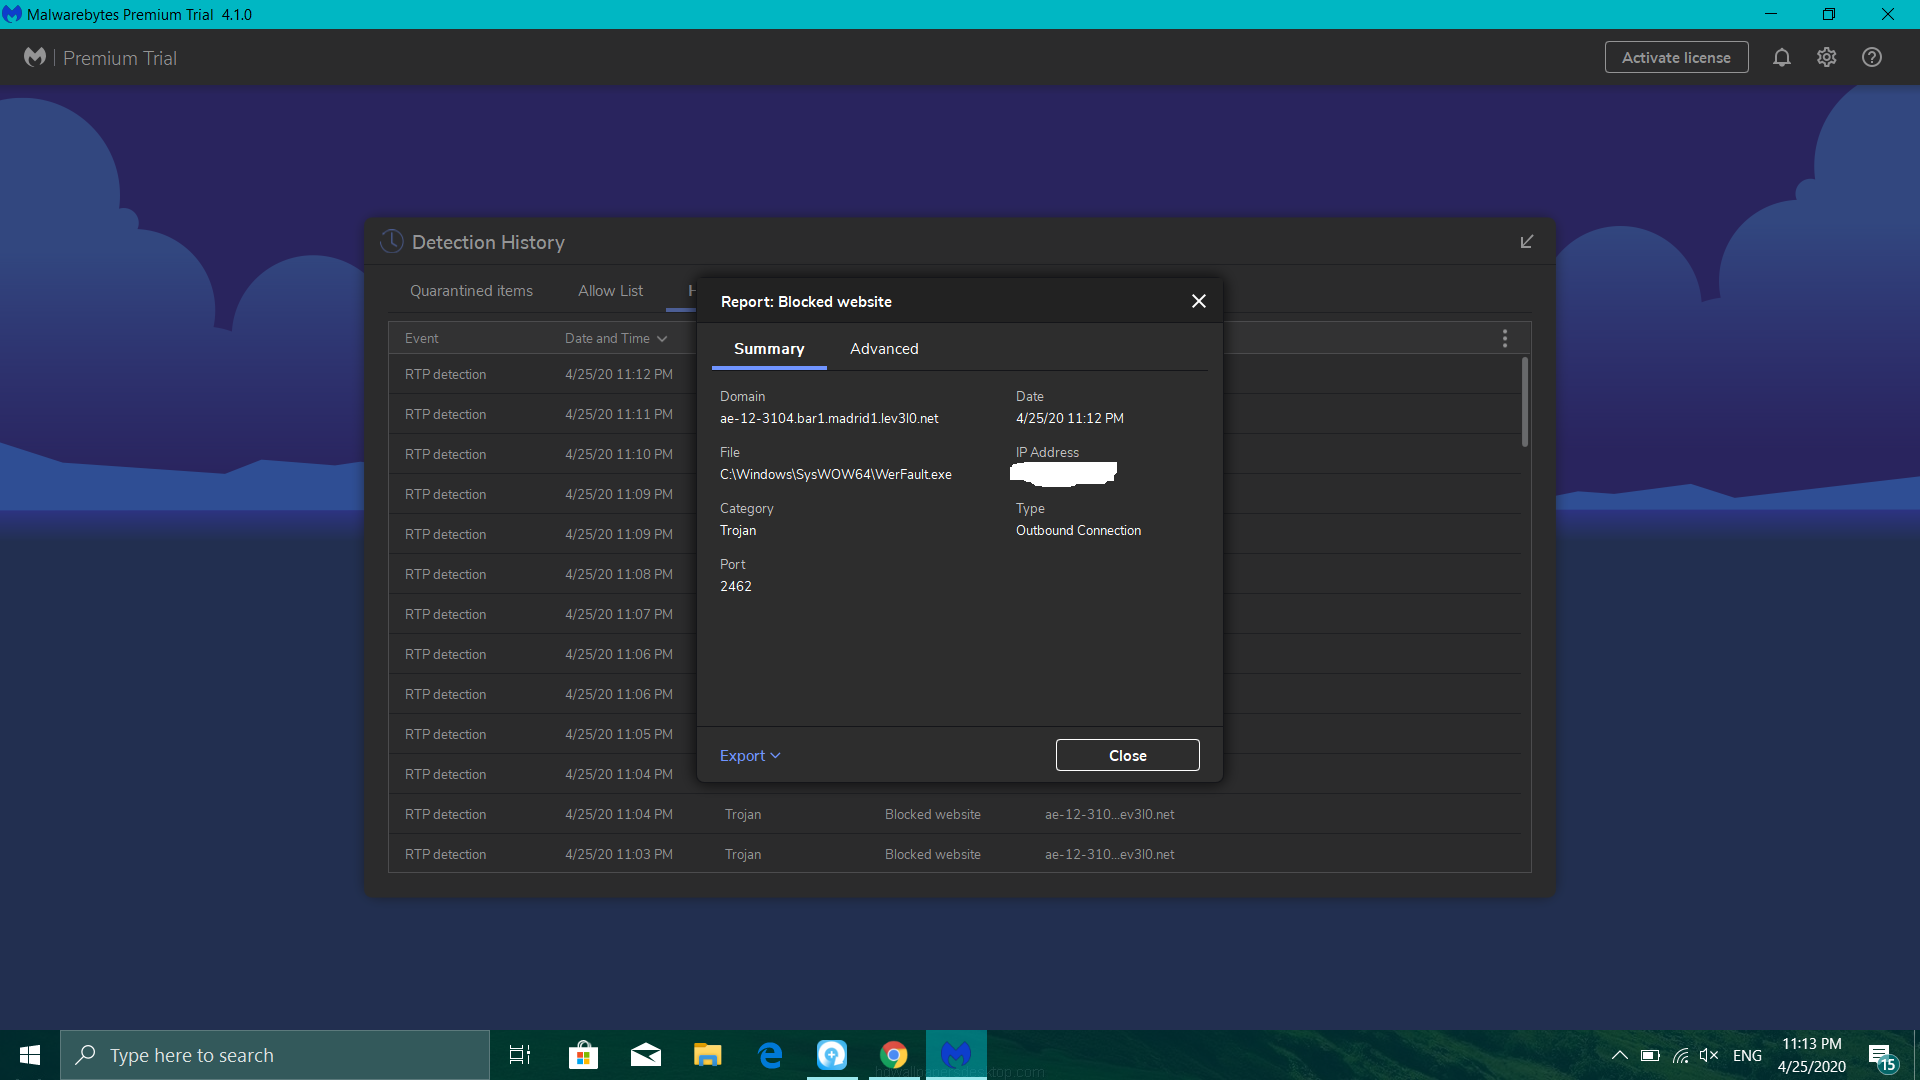Viewport: 1920px width, 1080px height.
Task: Click the WerFault.exe file path
Action: tap(836, 474)
